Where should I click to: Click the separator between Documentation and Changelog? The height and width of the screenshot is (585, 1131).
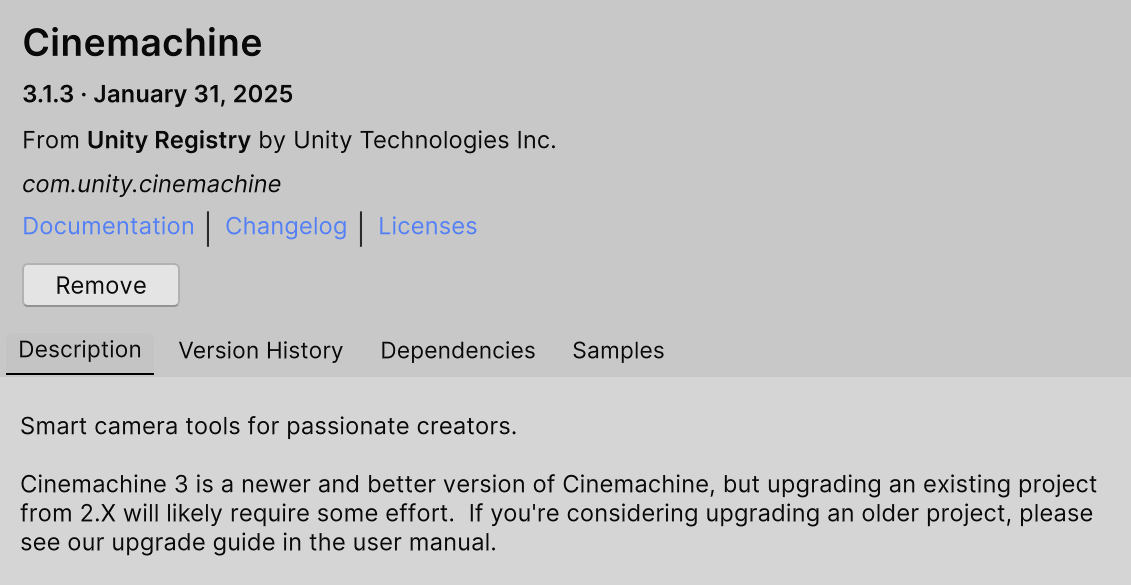click(x=208, y=227)
